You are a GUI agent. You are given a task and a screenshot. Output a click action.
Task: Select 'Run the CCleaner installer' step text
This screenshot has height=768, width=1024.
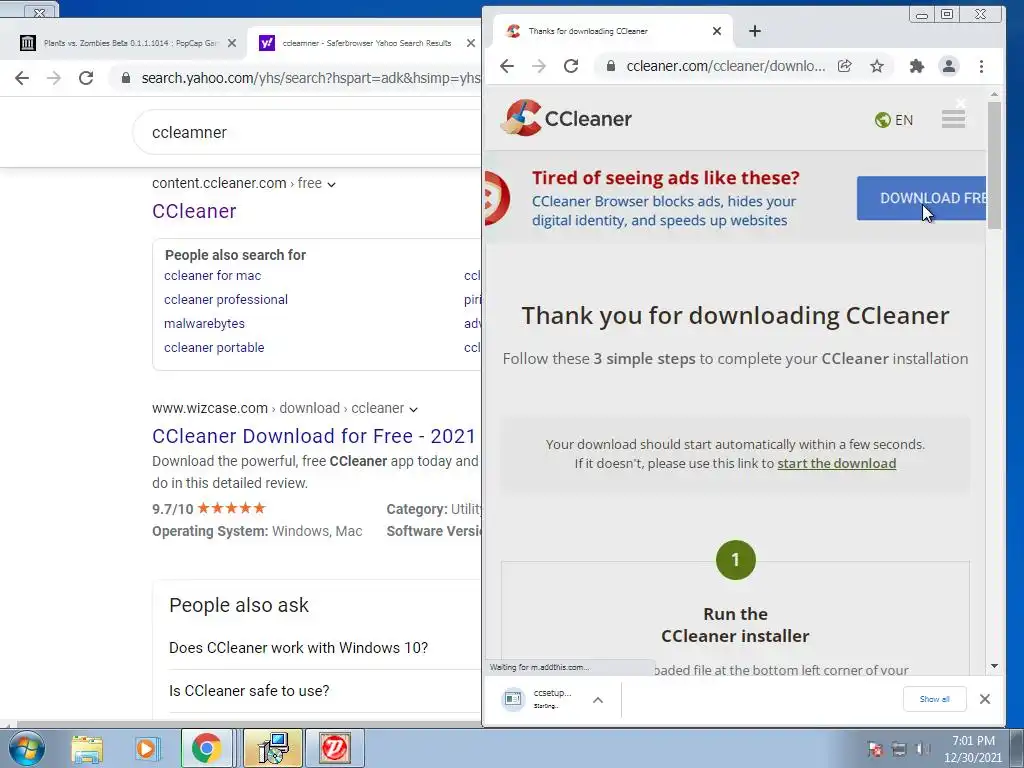735,625
